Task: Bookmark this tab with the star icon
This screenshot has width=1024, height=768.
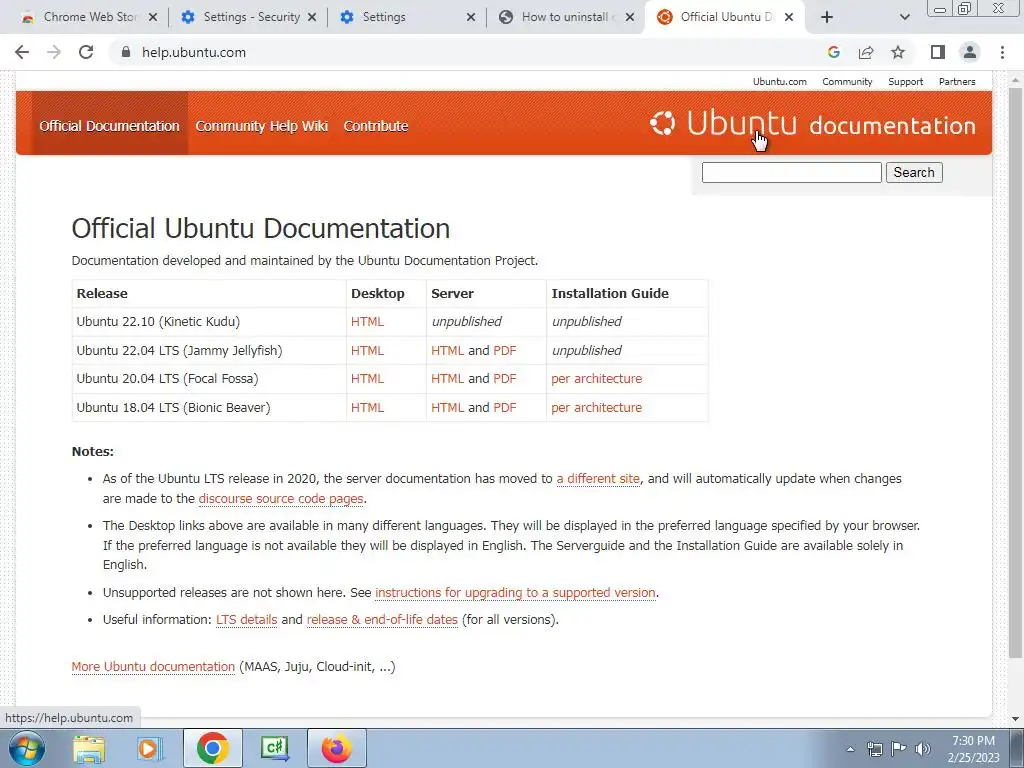Action: [x=898, y=52]
